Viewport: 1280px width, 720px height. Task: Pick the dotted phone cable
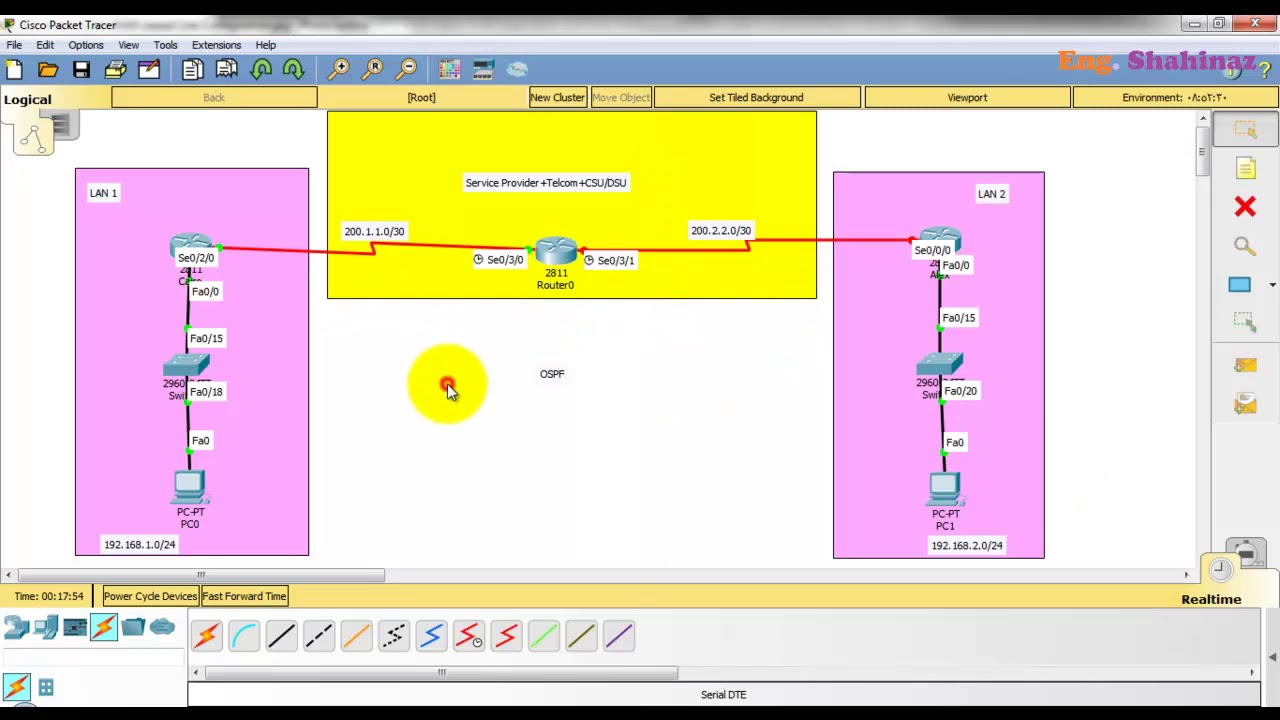(x=394, y=636)
